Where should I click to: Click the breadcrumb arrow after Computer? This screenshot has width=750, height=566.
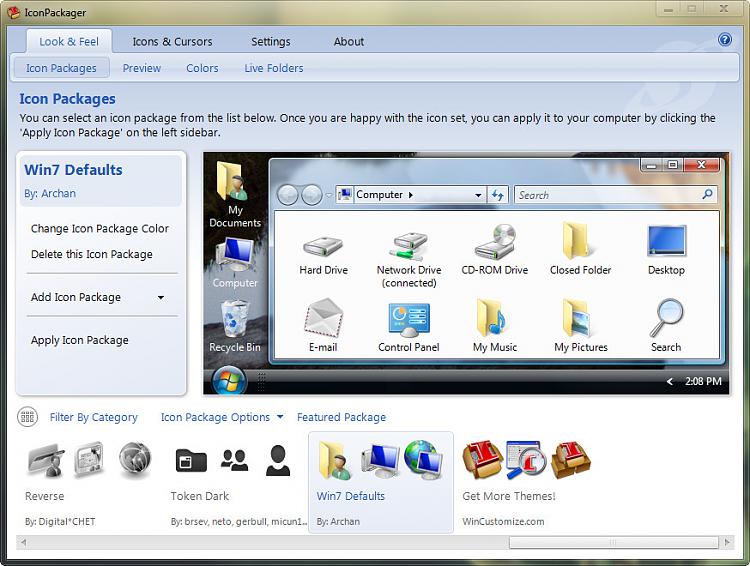pyautogui.click(x=410, y=195)
